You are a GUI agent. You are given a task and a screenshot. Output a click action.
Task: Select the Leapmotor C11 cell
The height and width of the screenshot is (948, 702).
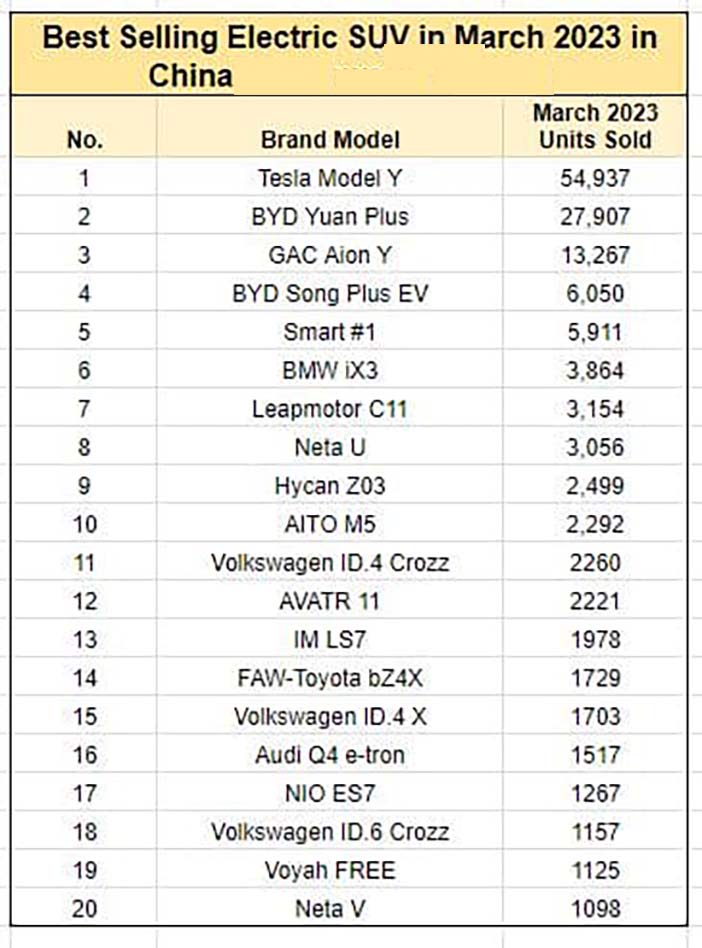(330, 409)
